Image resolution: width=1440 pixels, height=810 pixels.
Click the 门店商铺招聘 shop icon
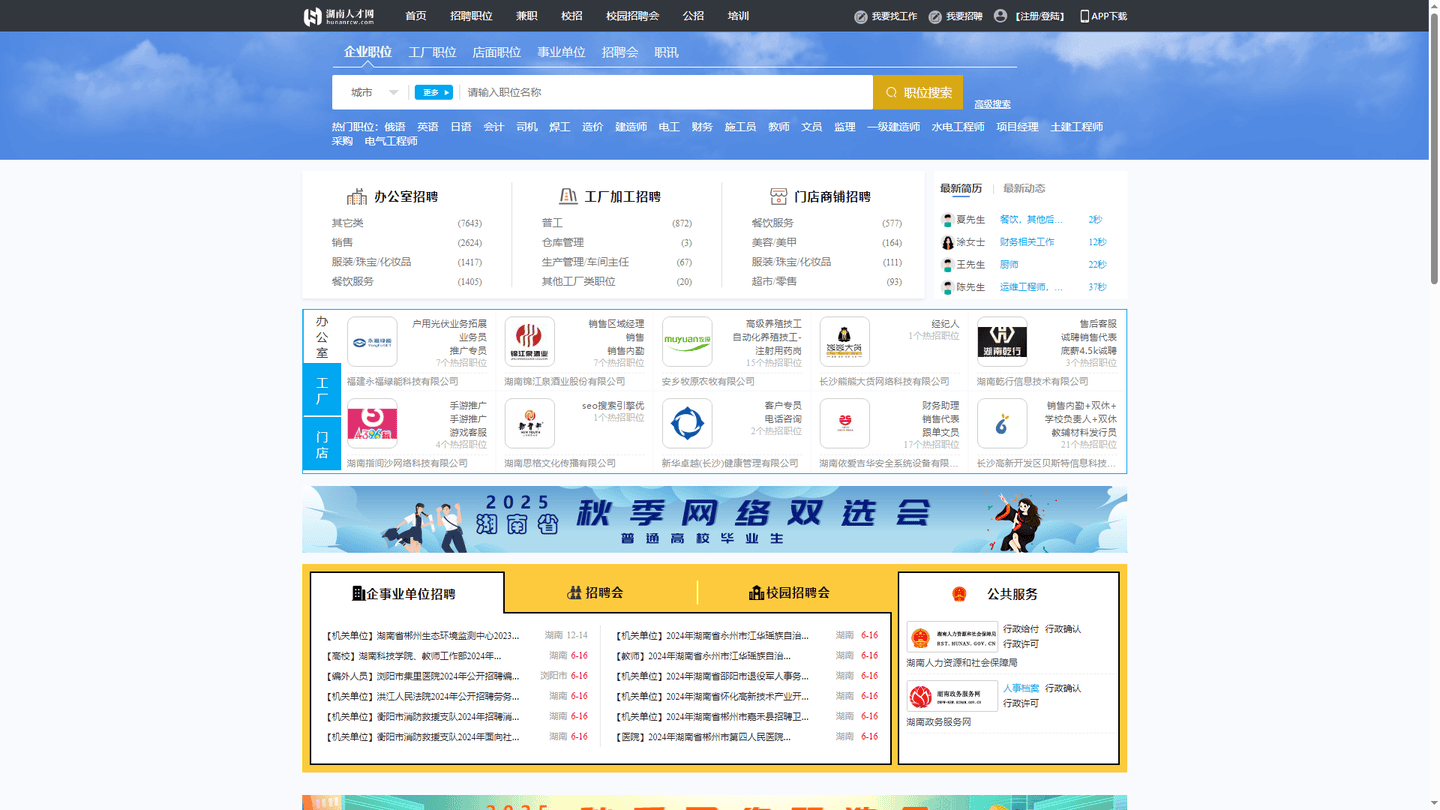click(778, 196)
